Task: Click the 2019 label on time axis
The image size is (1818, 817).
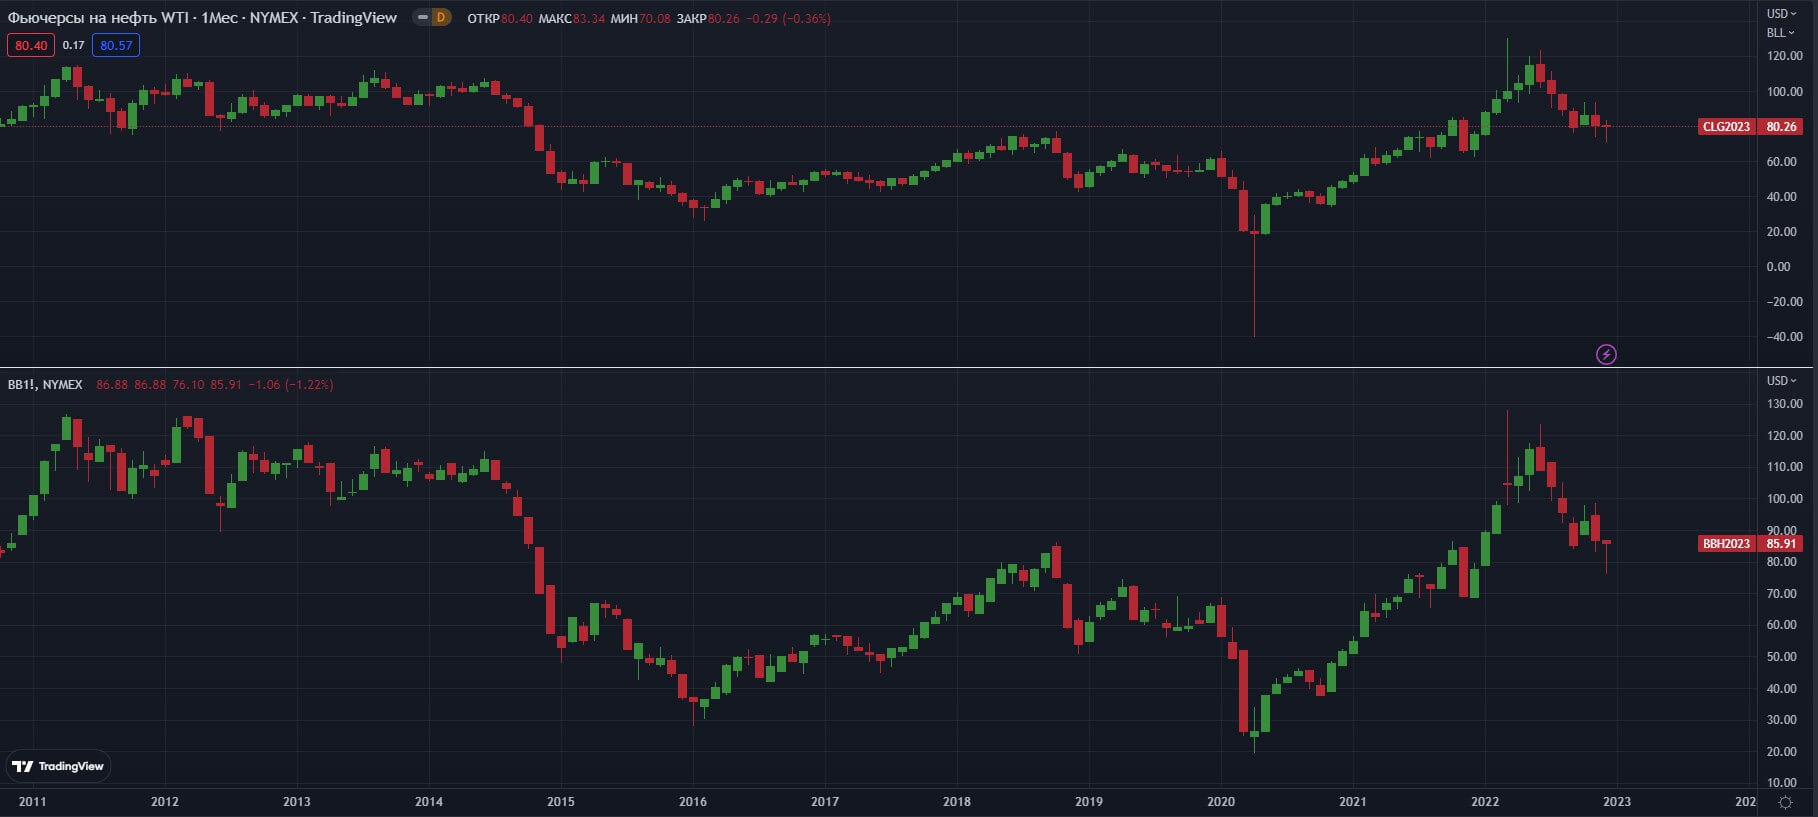Action: point(1089,802)
